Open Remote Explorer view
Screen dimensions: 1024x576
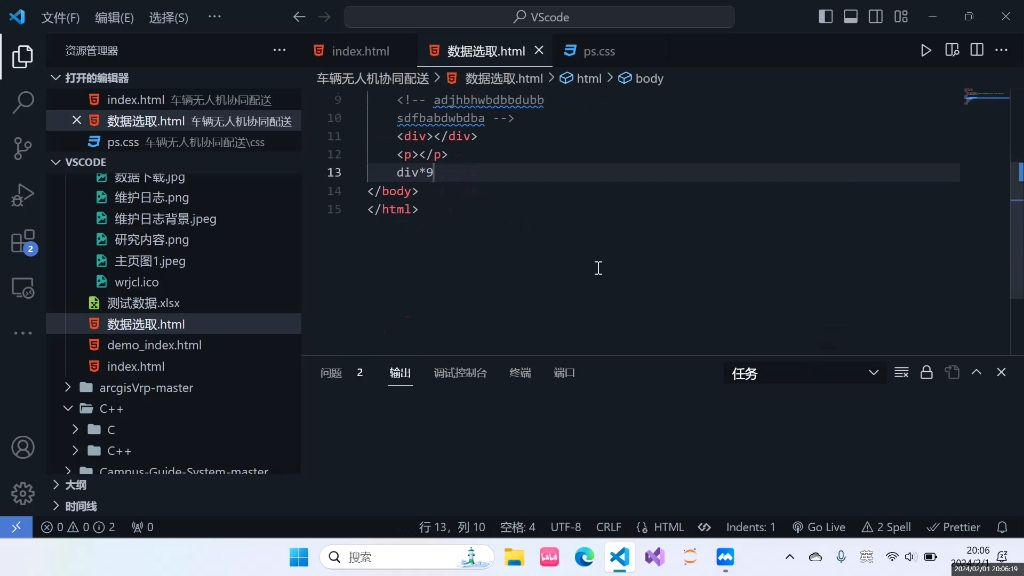point(22,288)
